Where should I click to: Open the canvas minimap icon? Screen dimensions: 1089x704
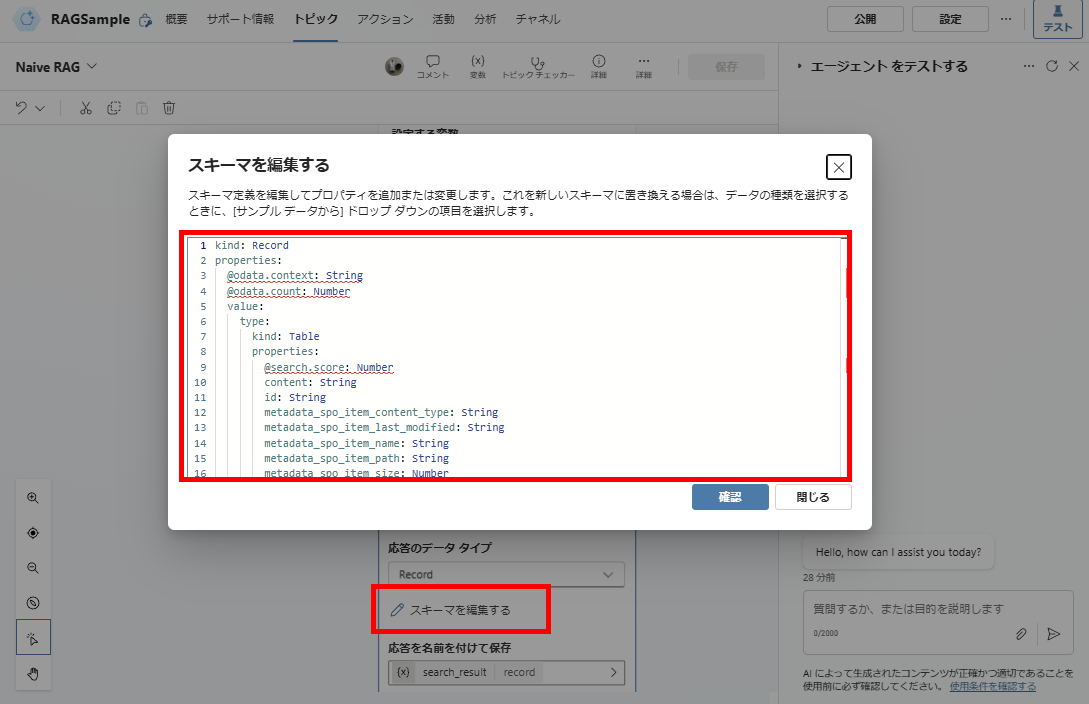33,602
